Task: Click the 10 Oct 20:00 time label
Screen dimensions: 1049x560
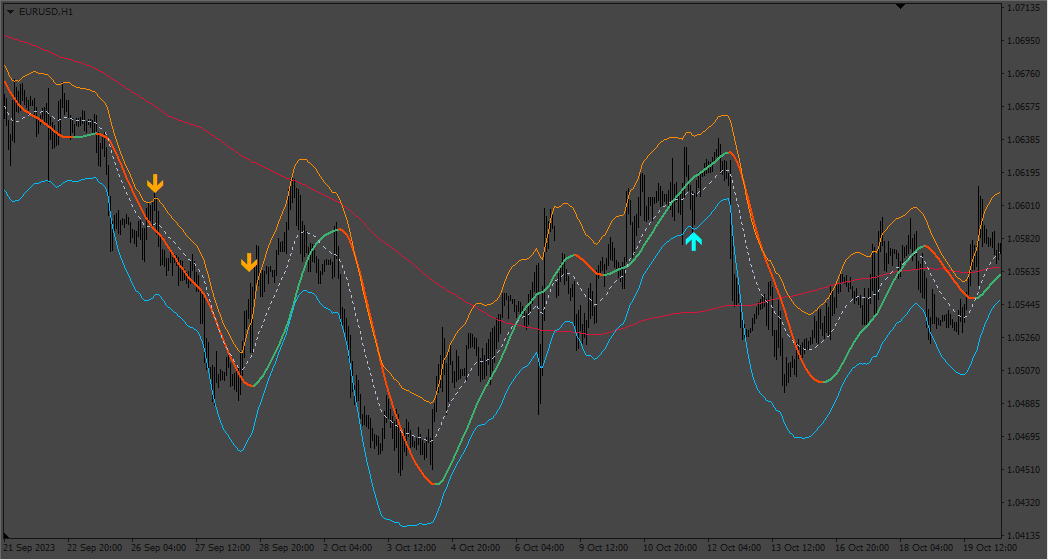Action: [x=670, y=548]
